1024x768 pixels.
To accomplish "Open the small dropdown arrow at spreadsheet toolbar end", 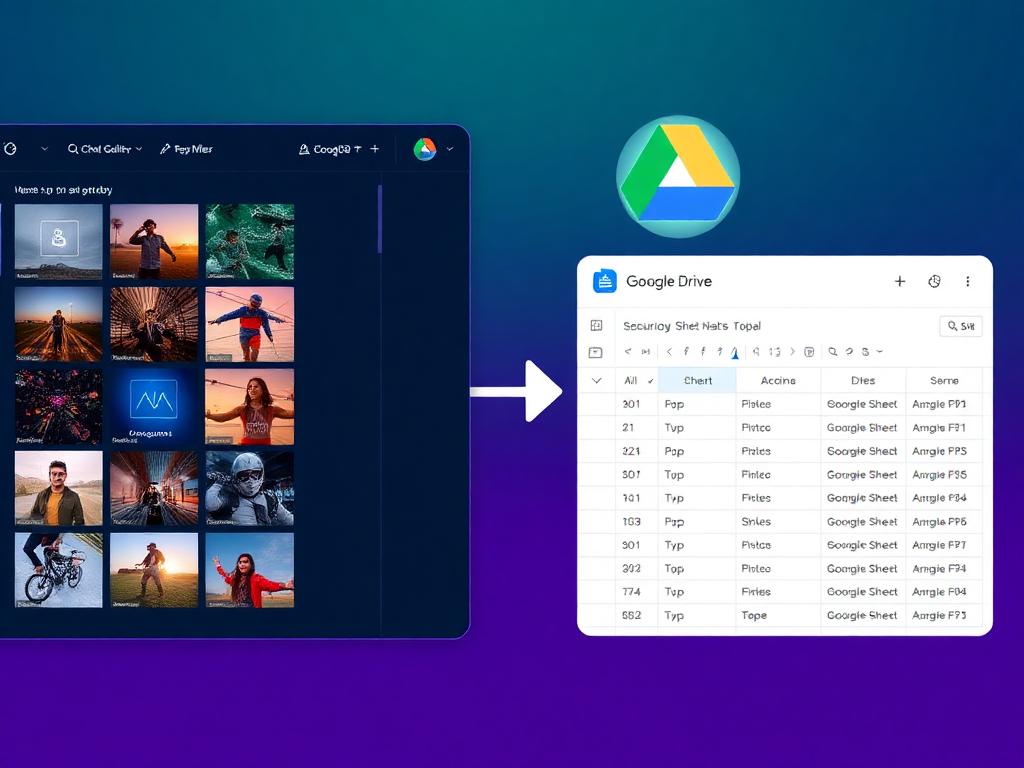I will [x=880, y=352].
